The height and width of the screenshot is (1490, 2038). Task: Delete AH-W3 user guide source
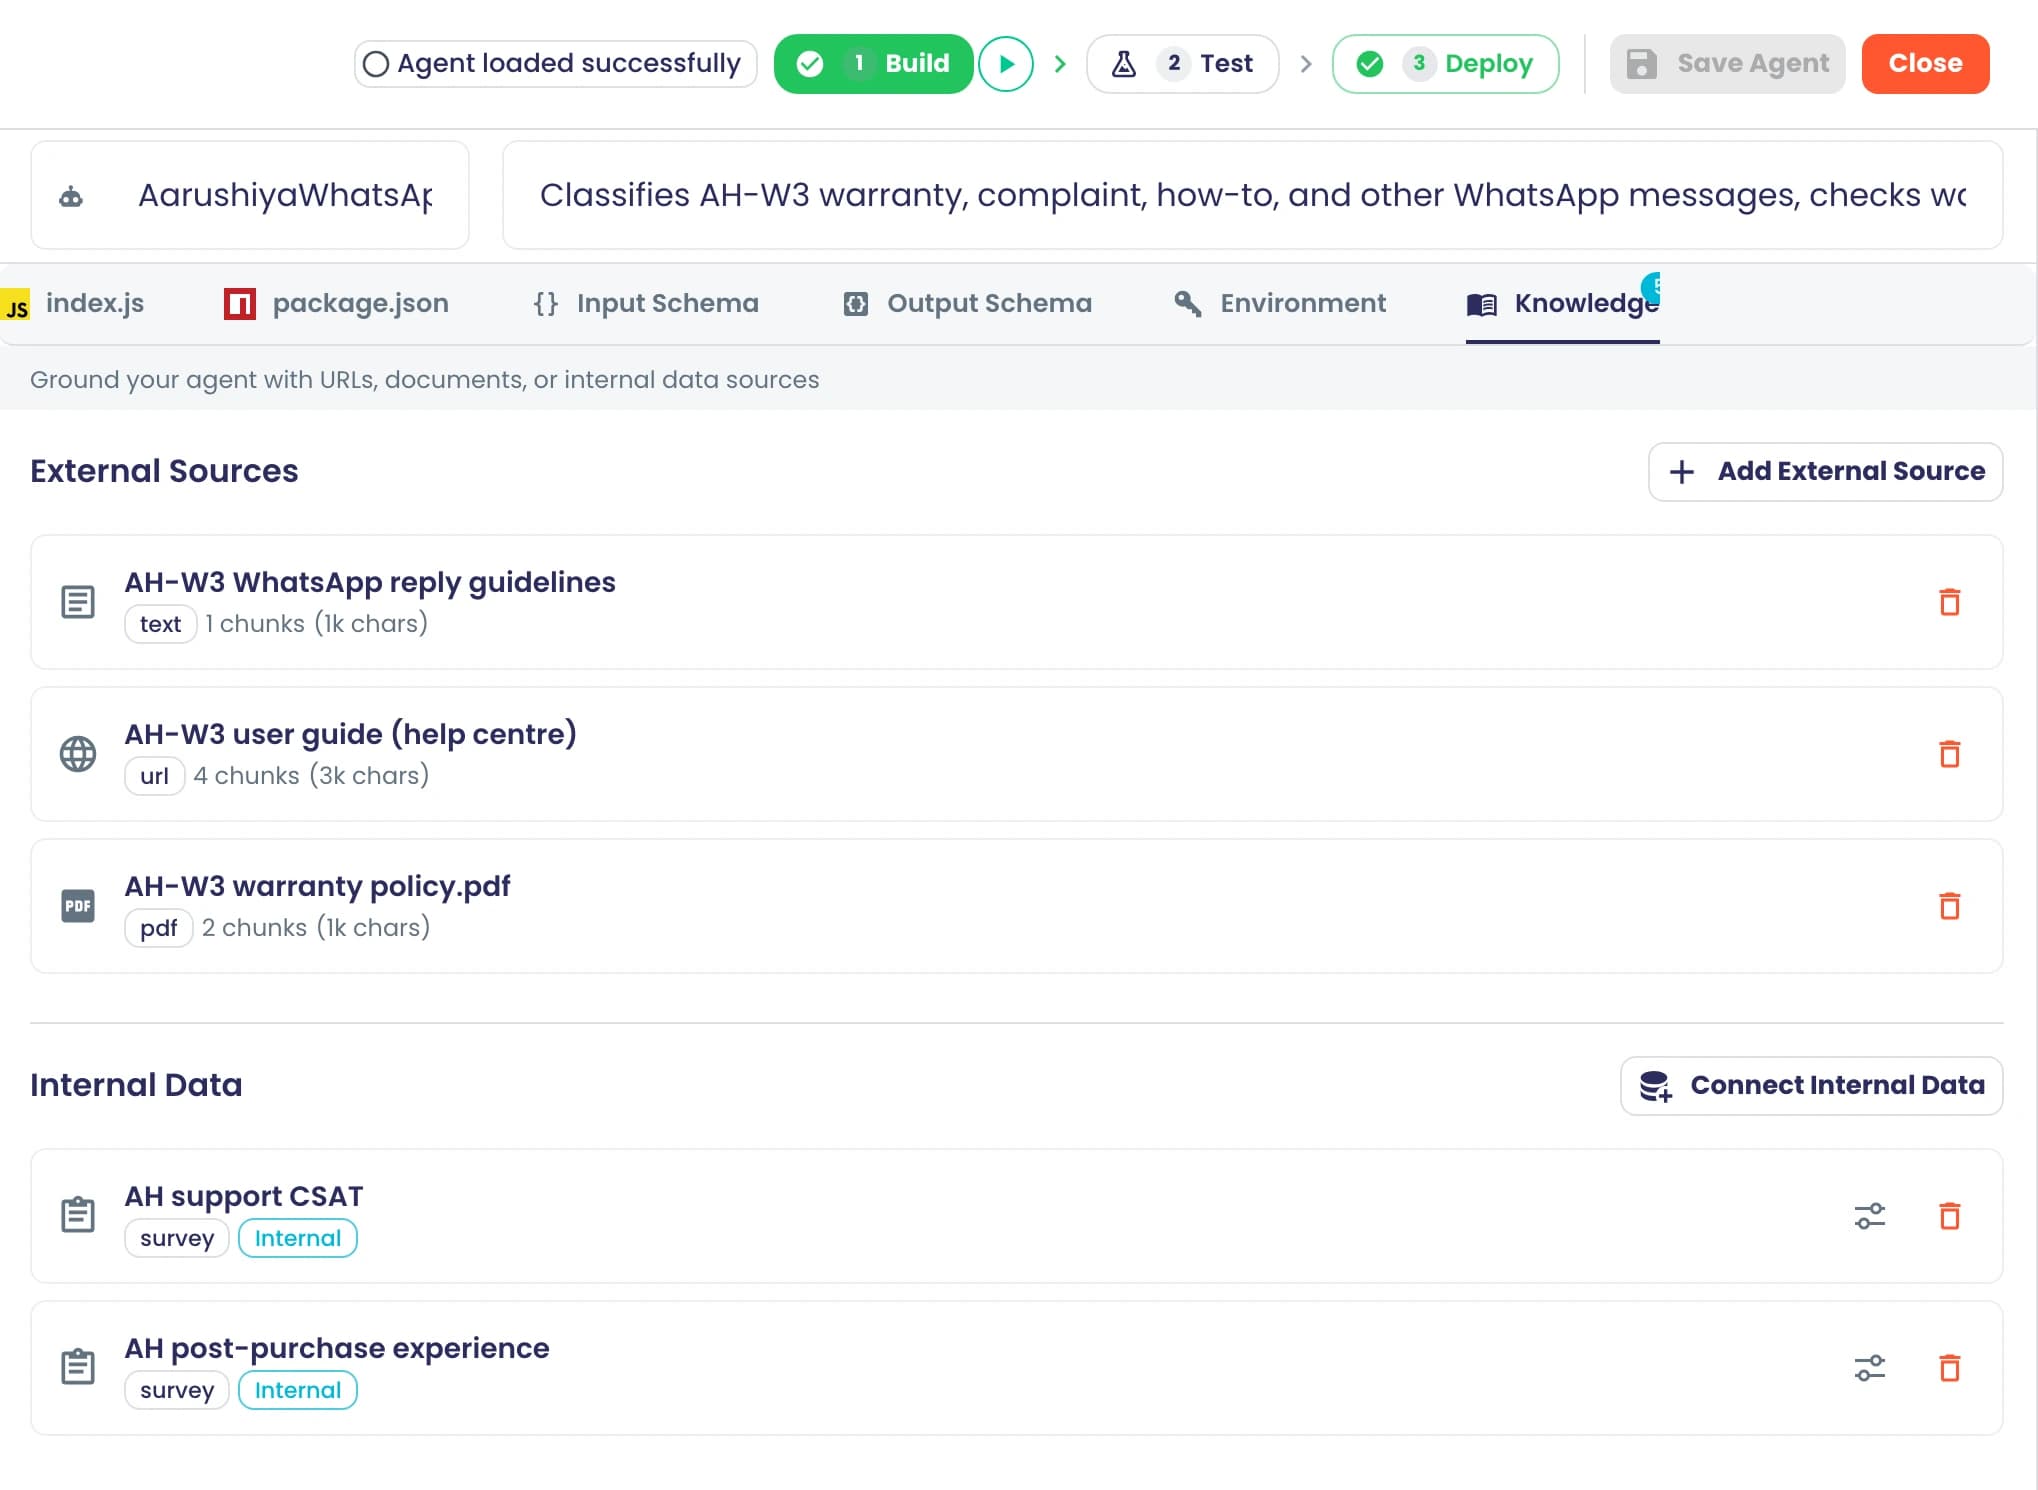(x=1949, y=754)
